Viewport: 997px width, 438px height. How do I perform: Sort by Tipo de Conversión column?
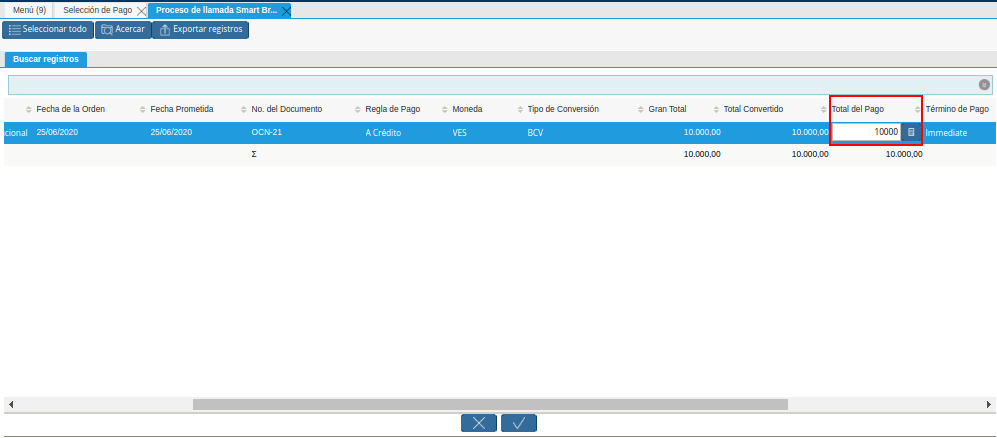563,109
